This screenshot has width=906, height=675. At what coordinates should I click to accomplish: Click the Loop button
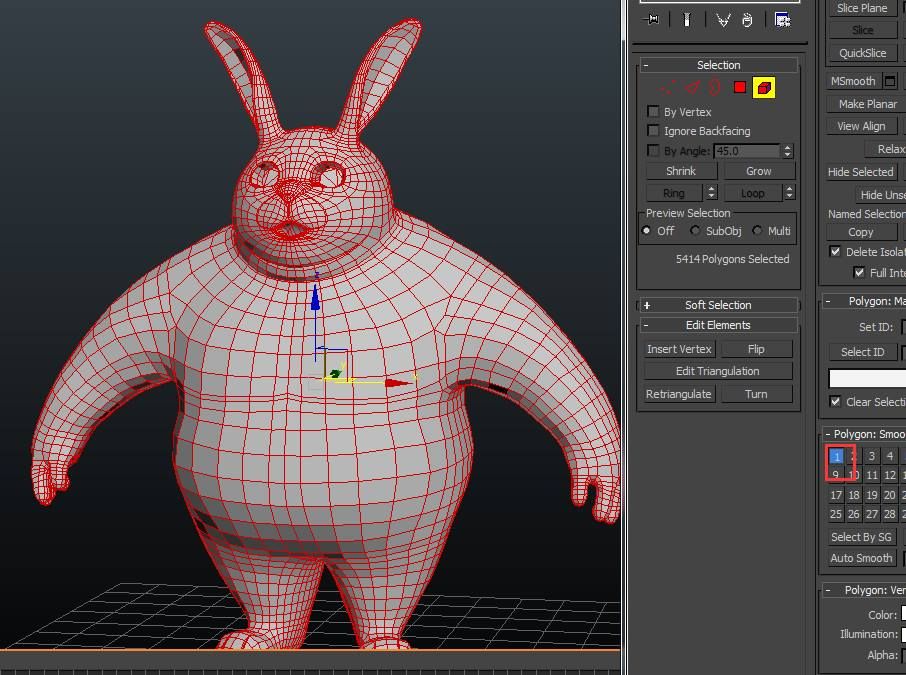click(x=752, y=193)
